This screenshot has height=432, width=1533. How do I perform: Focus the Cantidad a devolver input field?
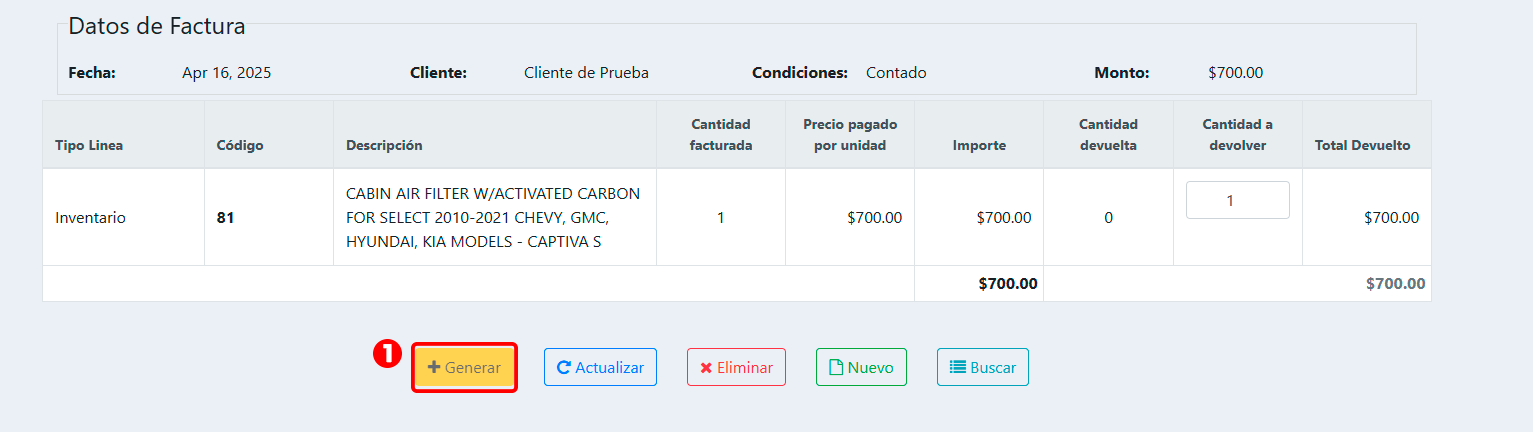(x=1237, y=200)
